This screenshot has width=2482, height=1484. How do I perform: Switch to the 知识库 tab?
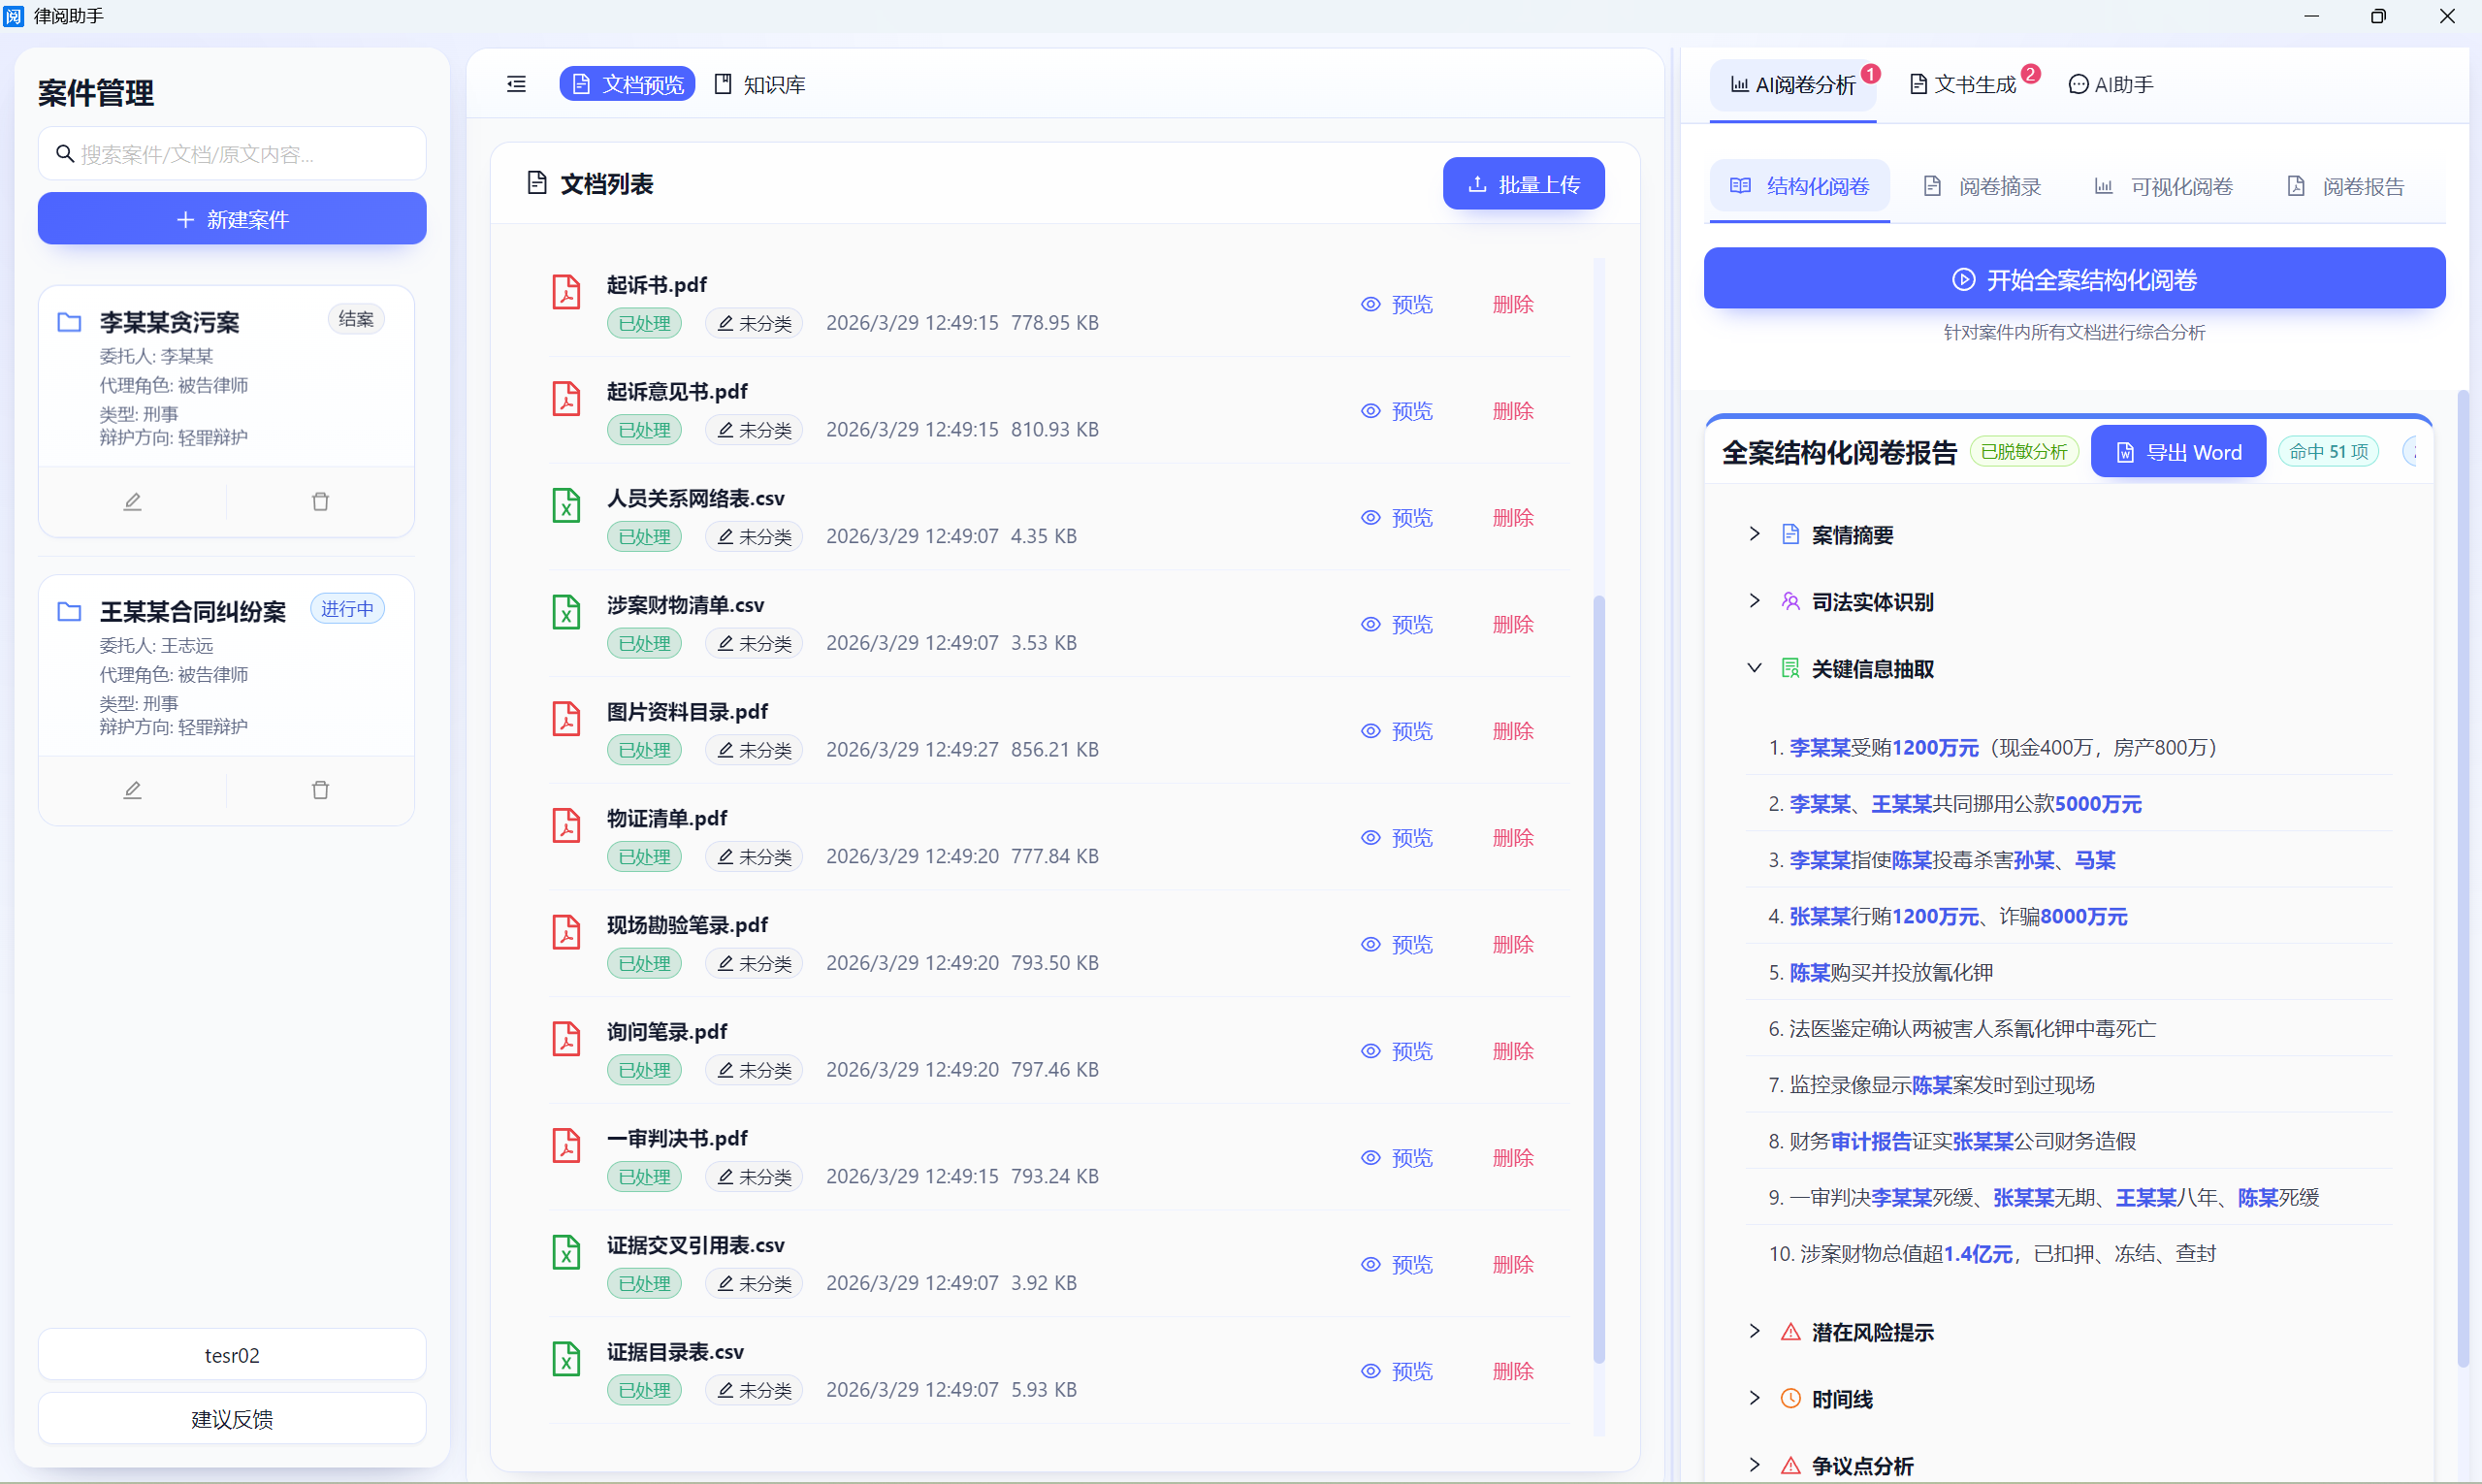[760, 84]
